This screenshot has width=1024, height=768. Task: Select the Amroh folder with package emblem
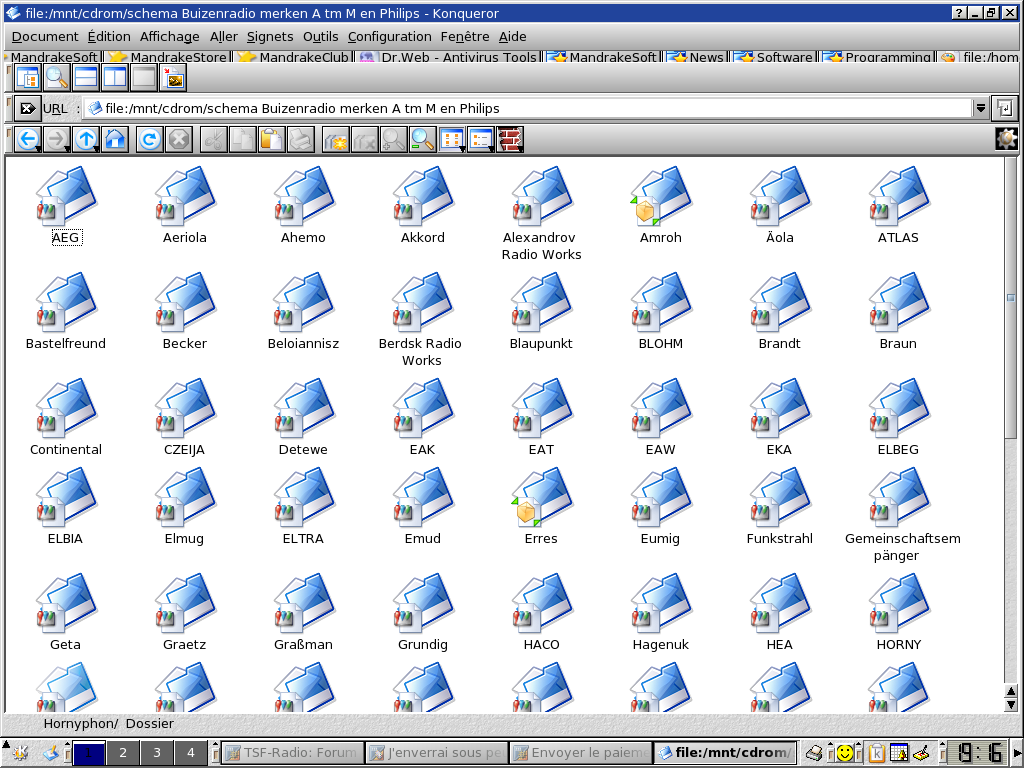661,204
